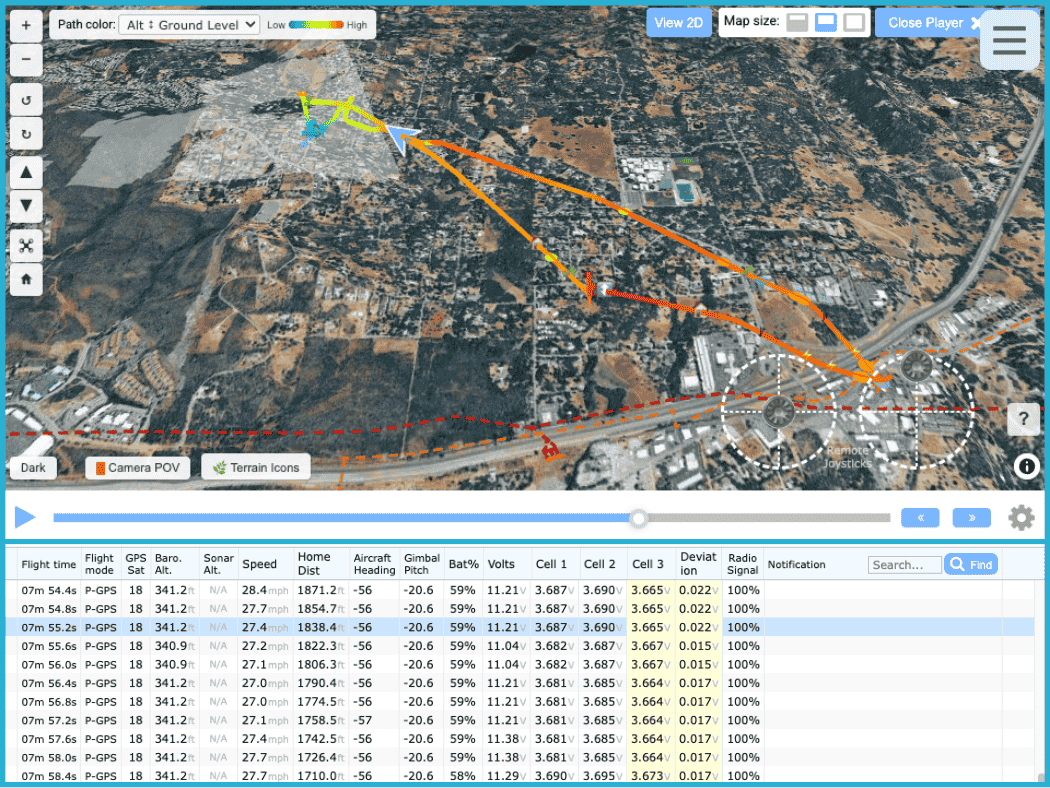The image size is (1050, 788).
Task: Switch to View 2D
Action: point(678,23)
